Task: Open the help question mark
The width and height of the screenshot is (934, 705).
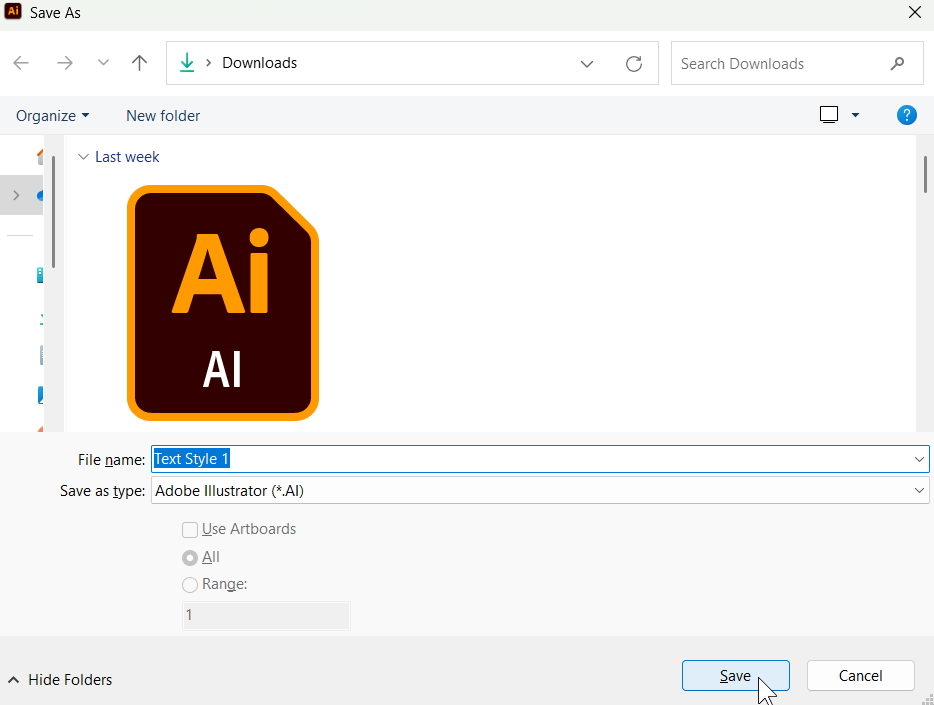Action: 907,115
